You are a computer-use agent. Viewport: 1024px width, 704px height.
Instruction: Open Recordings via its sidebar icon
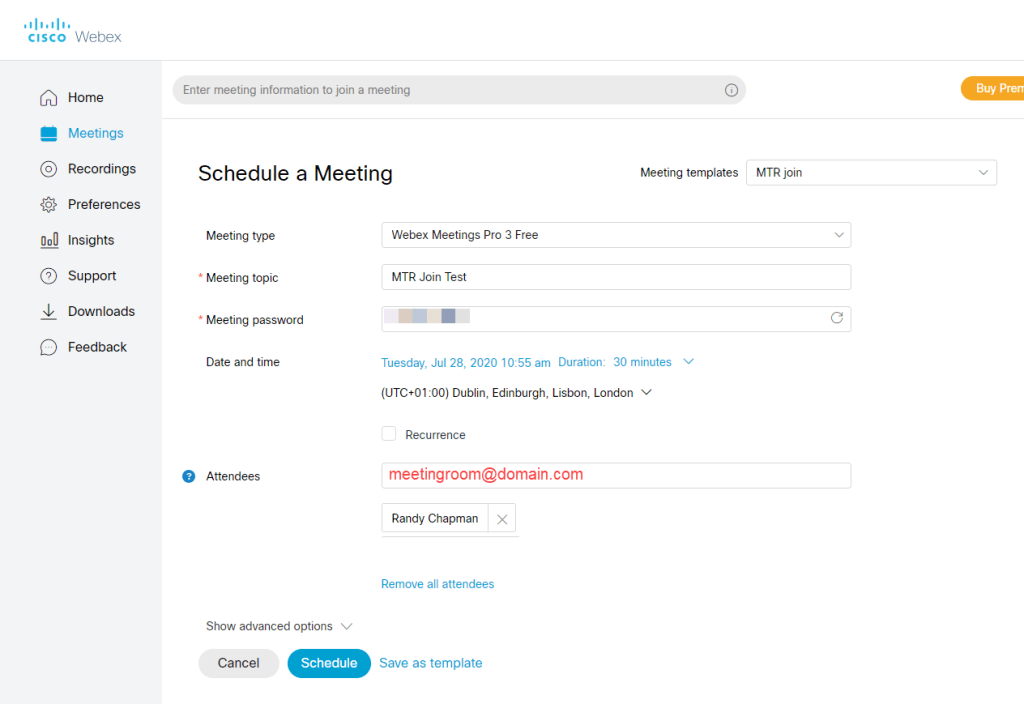tap(48, 169)
